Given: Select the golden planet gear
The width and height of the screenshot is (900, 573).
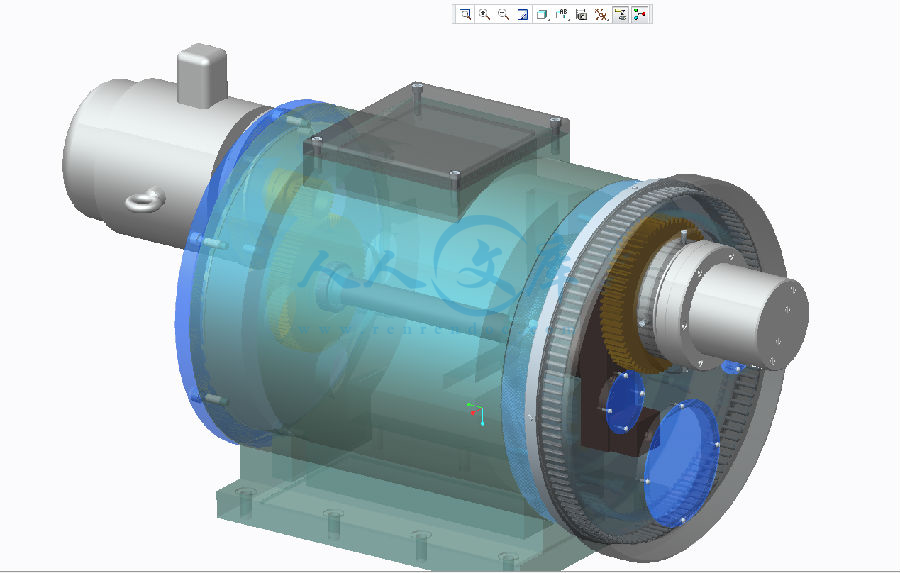Looking at the screenshot, I should click(x=627, y=300).
